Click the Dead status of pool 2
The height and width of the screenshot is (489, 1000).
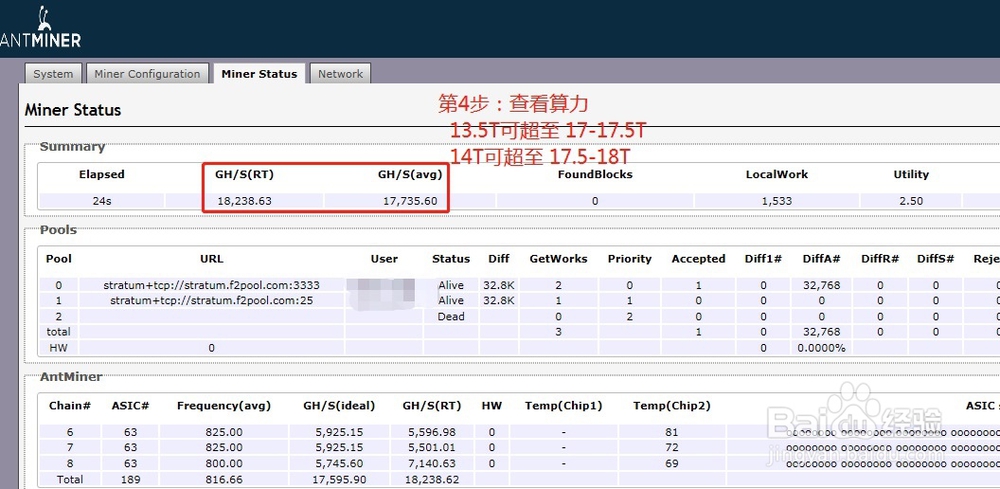pos(451,316)
